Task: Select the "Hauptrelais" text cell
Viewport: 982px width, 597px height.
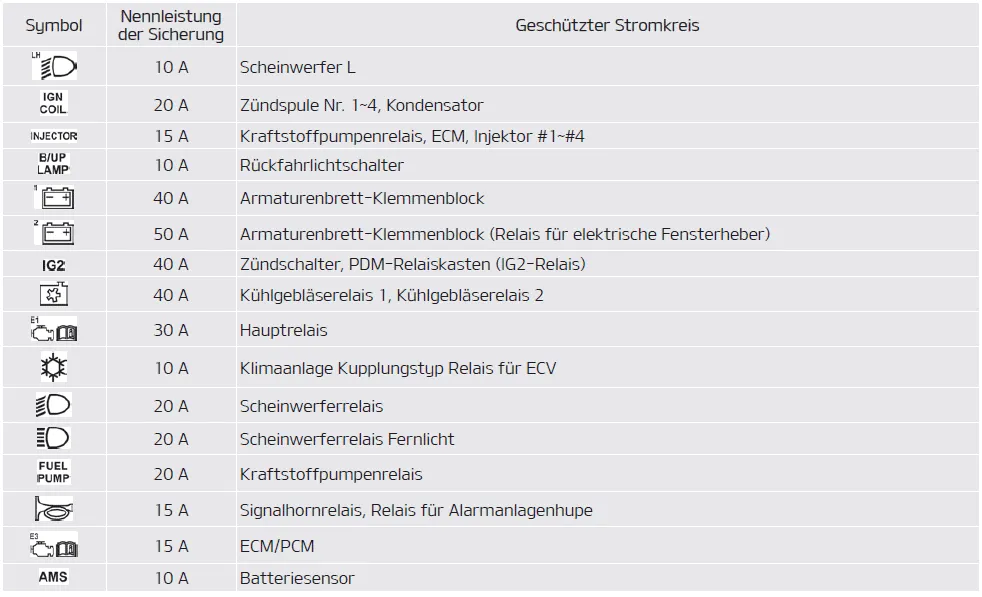Action: [x=283, y=330]
